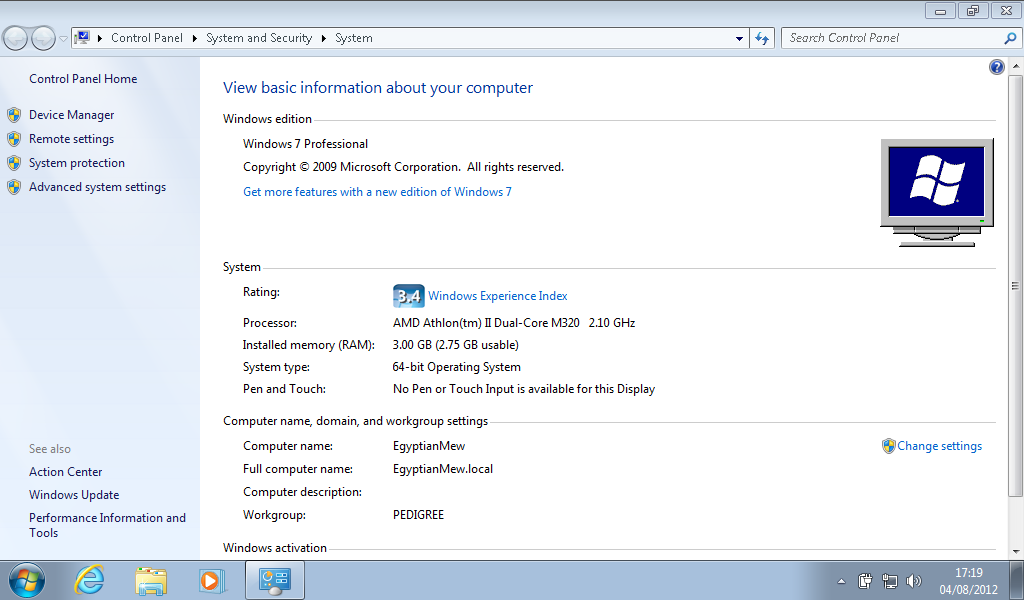Open the Windows Start orb

27,580
